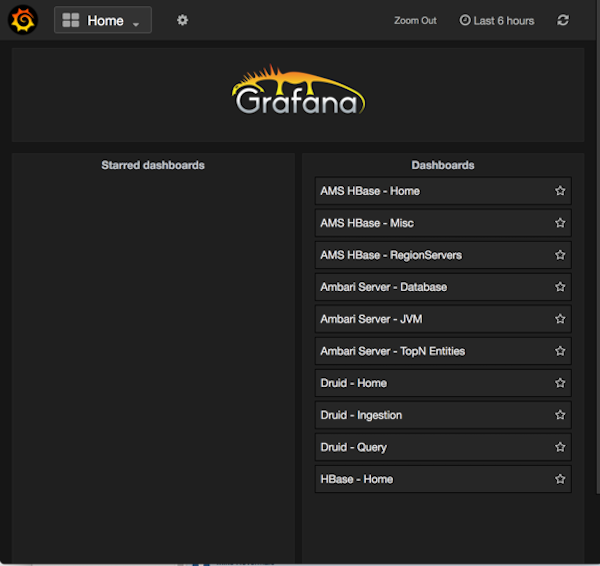Click the Zoom Out button
The height and width of the screenshot is (566, 600).
tap(415, 21)
